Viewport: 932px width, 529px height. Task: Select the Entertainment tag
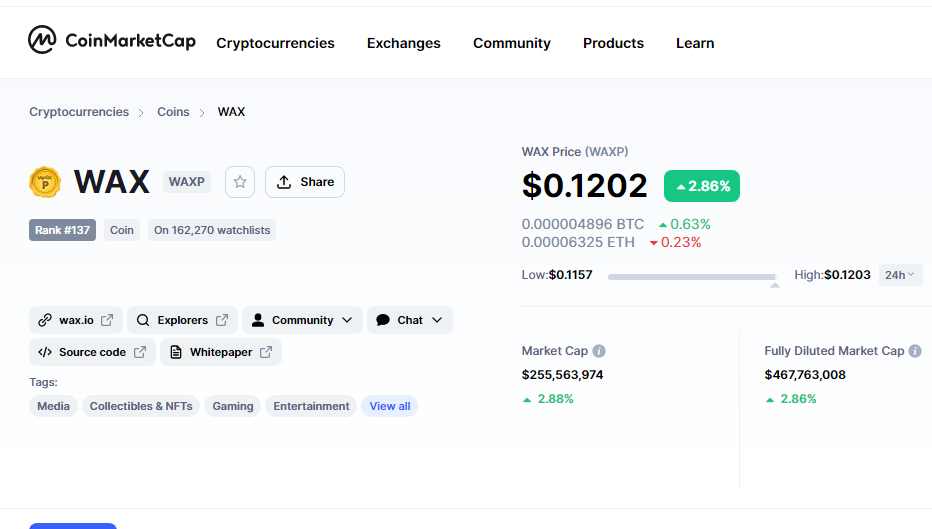pyautogui.click(x=311, y=406)
